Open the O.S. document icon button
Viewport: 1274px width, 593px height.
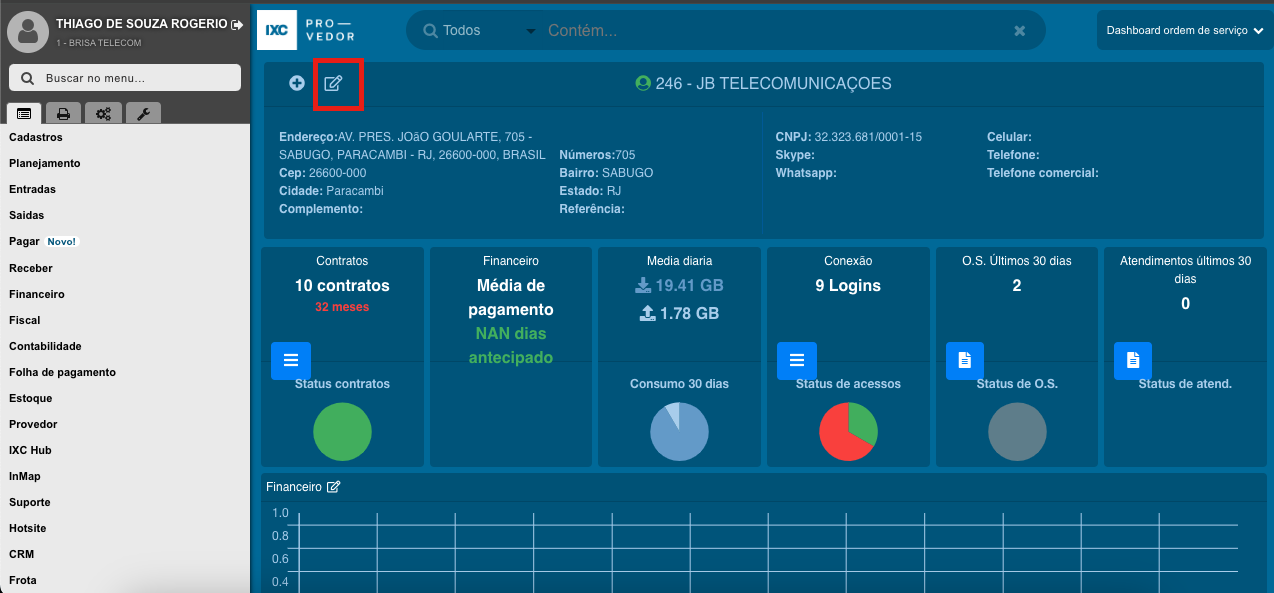(965, 360)
